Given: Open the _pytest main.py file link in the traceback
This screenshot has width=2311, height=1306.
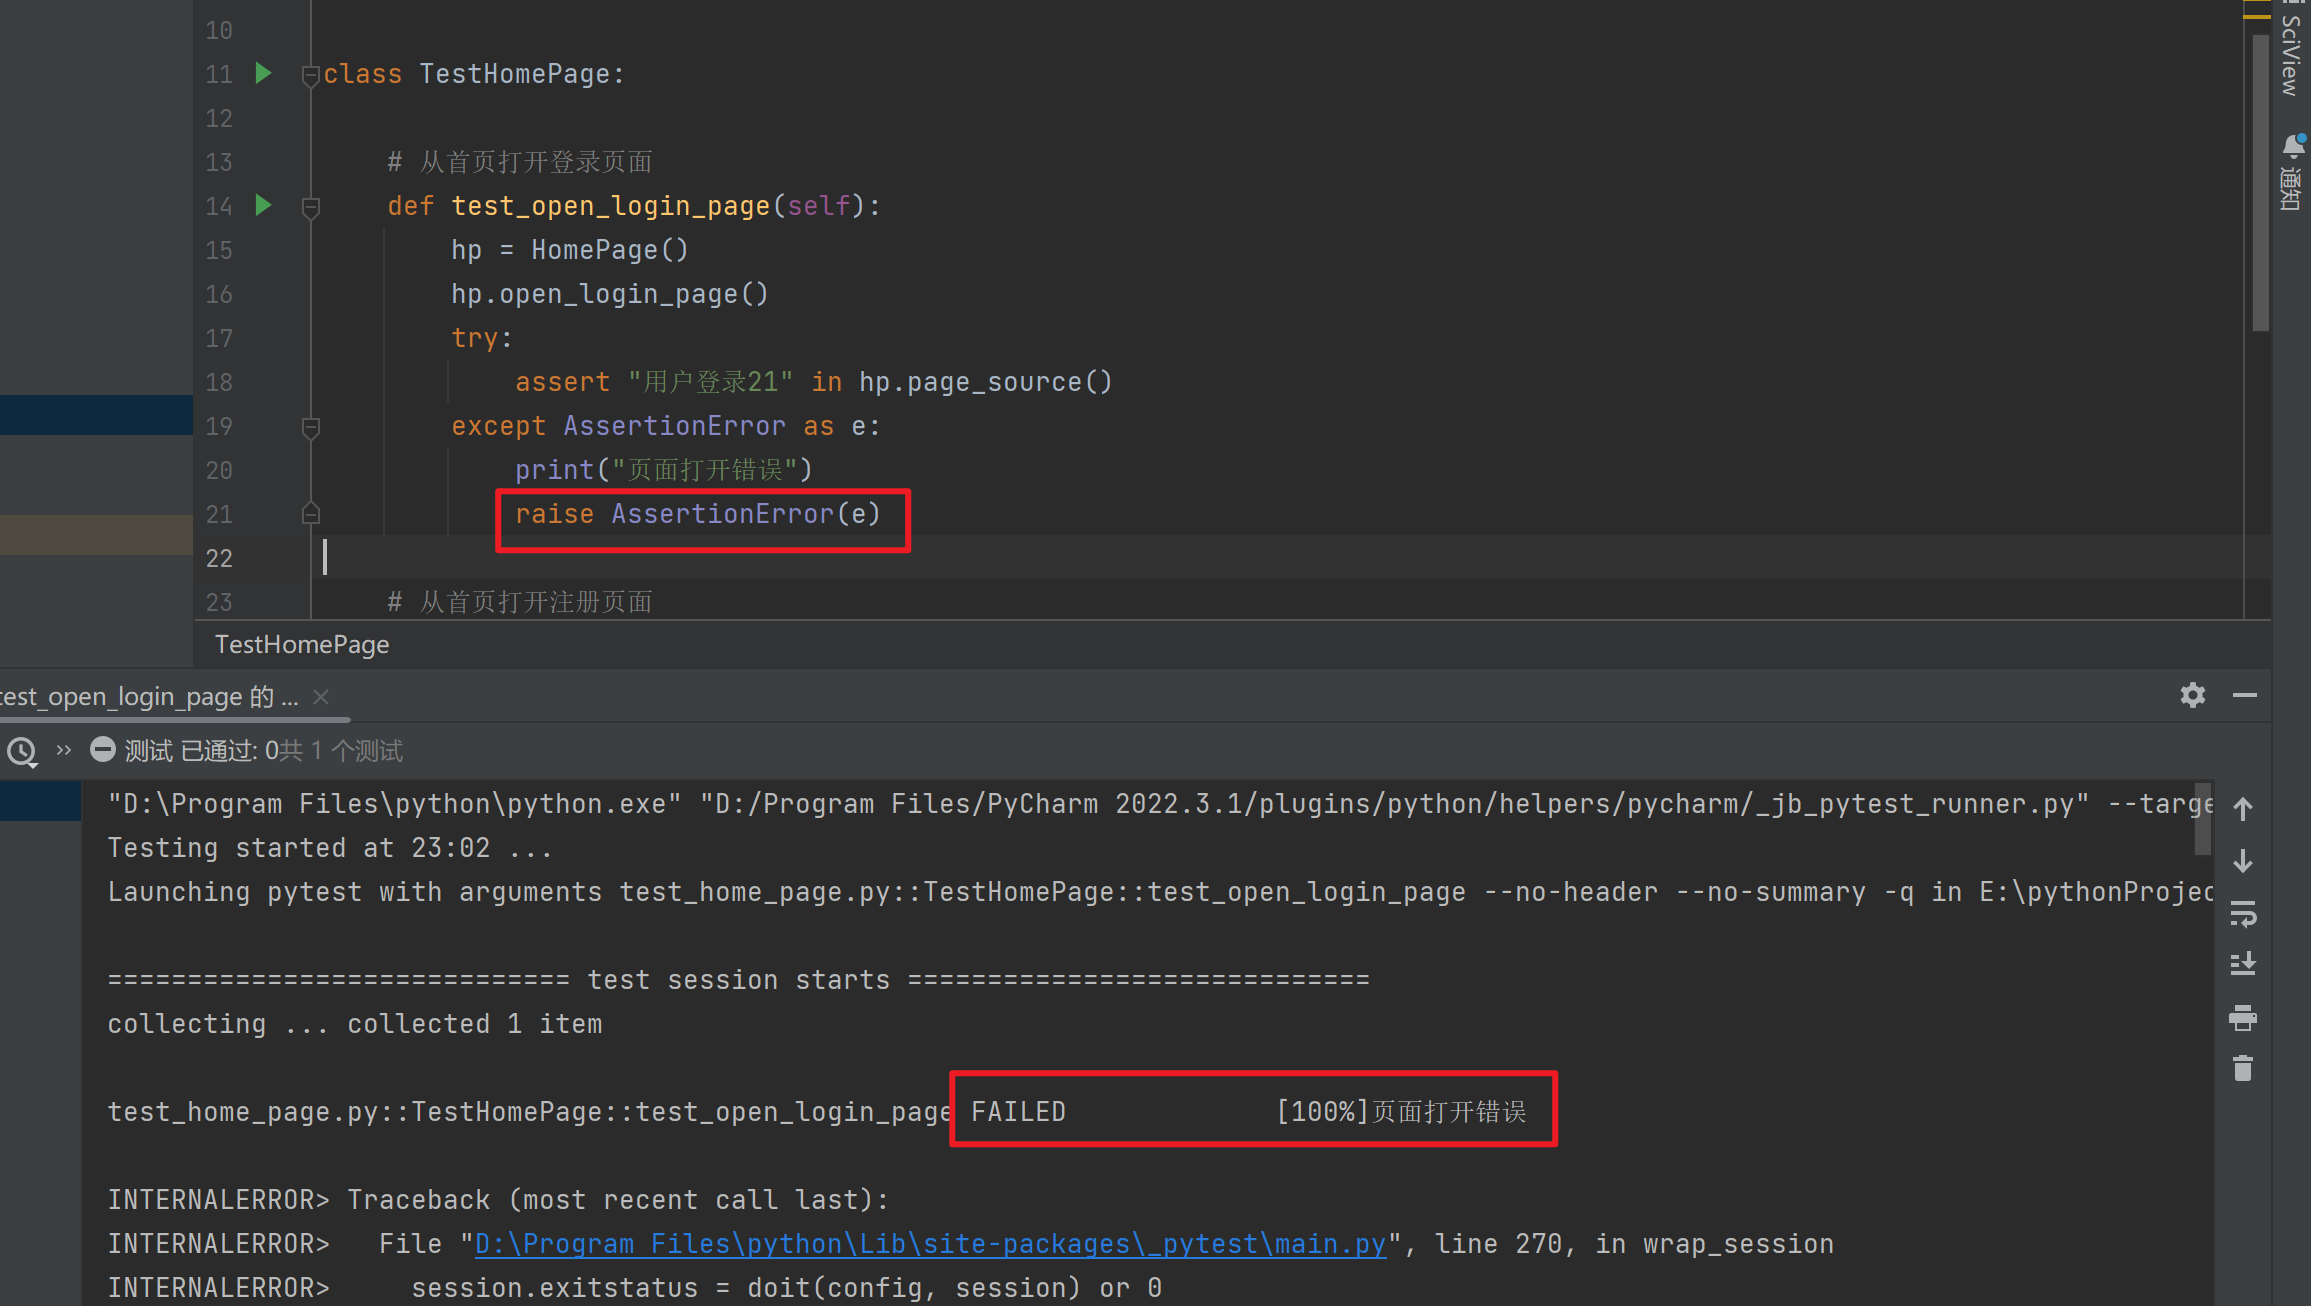Looking at the screenshot, I should 930,1244.
